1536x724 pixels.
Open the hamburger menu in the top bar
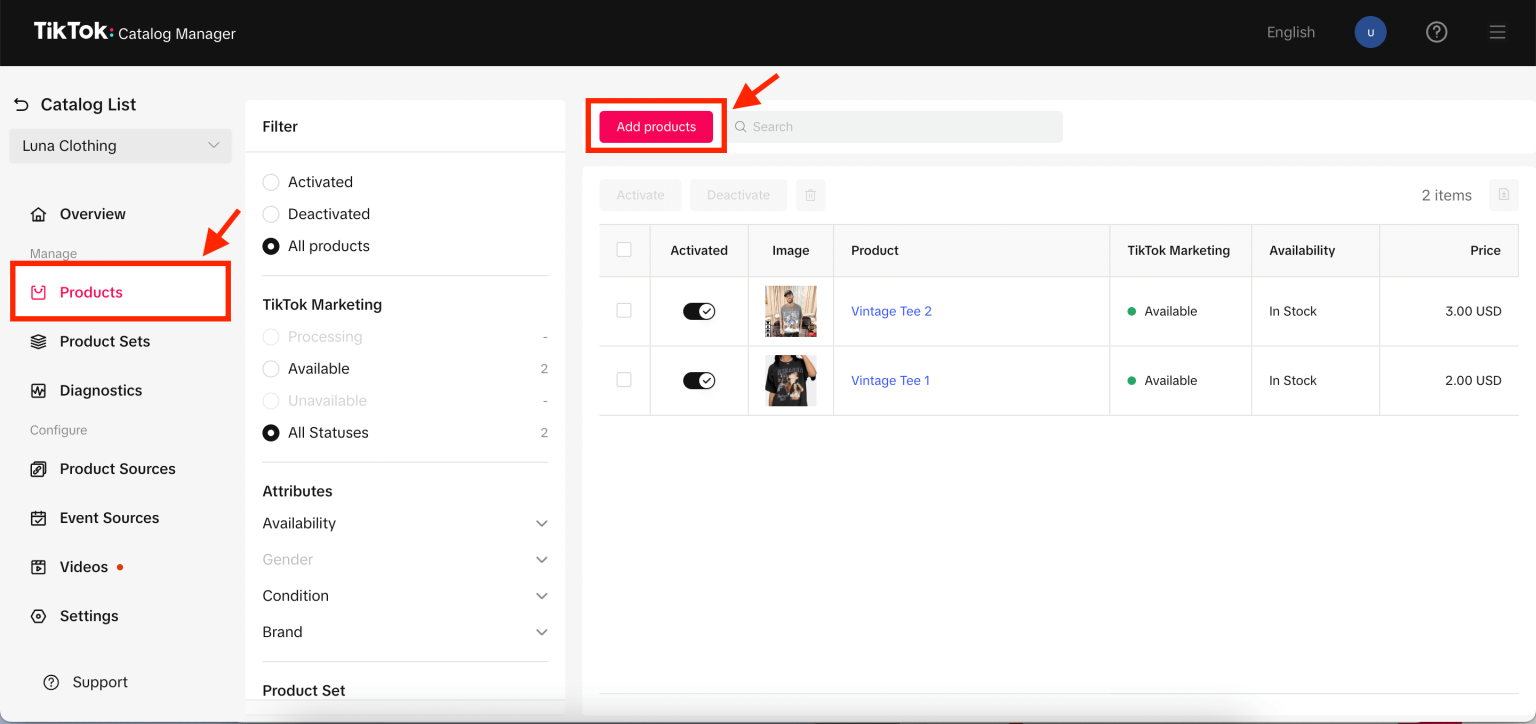[x=1497, y=32]
